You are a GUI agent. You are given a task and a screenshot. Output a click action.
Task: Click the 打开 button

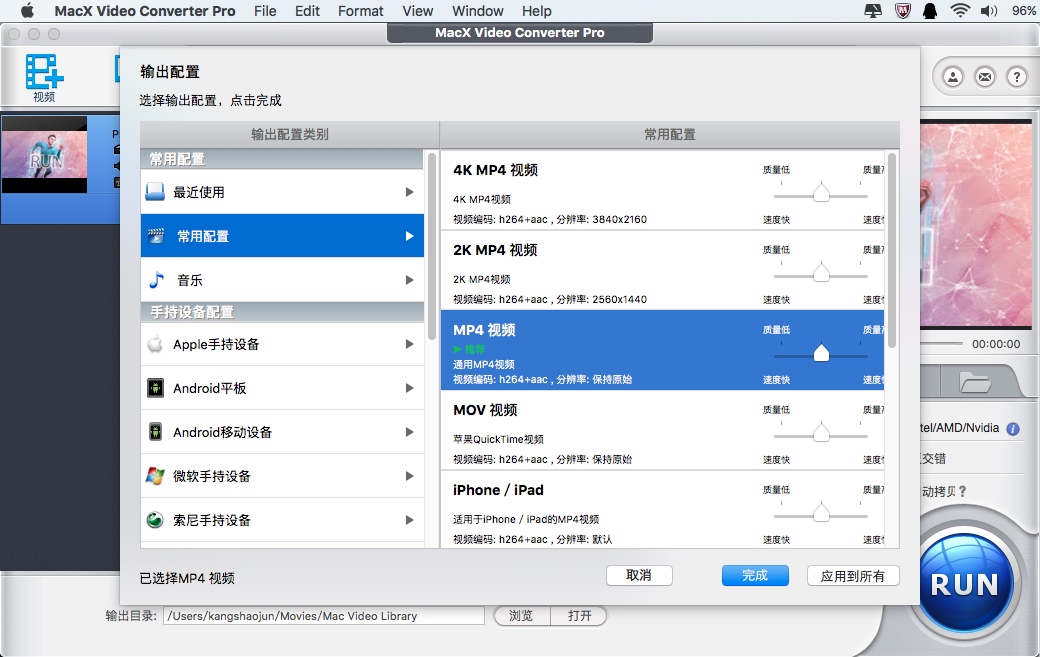tap(580, 616)
